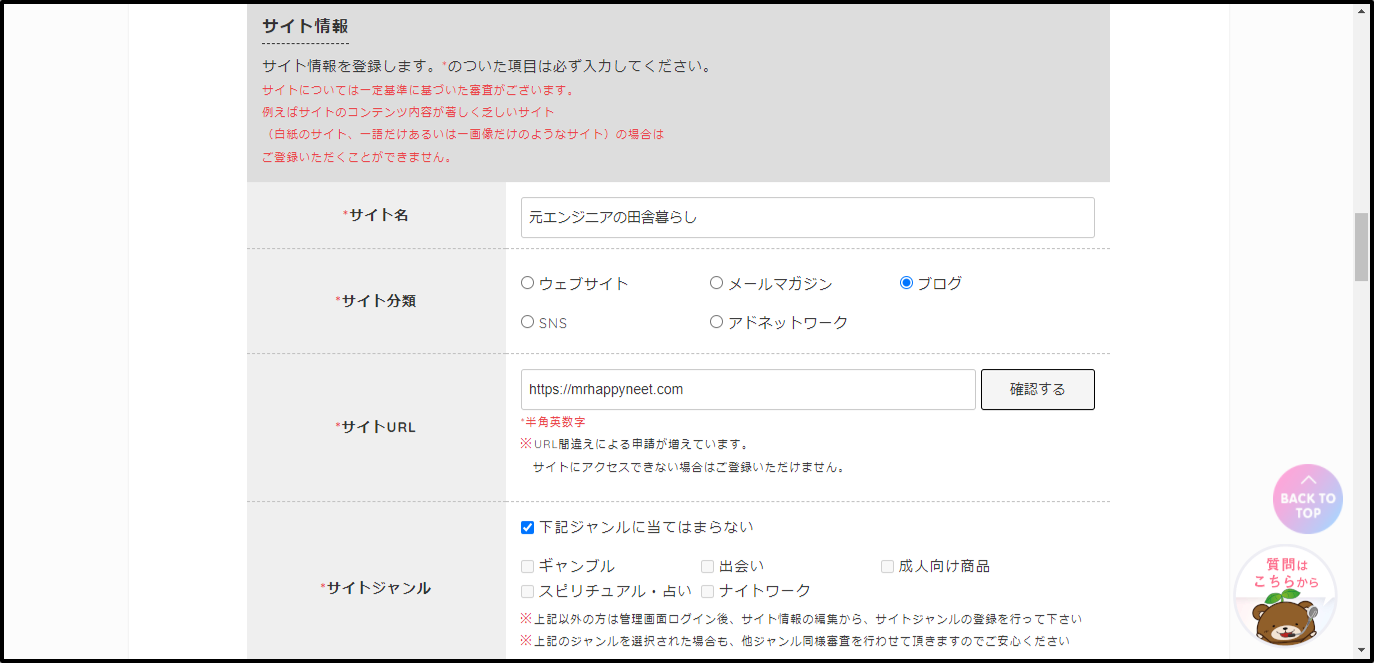This screenshot has width=1374, height=663.
Task: Select the ウェブサイト radio button
Action: point(528,283)
